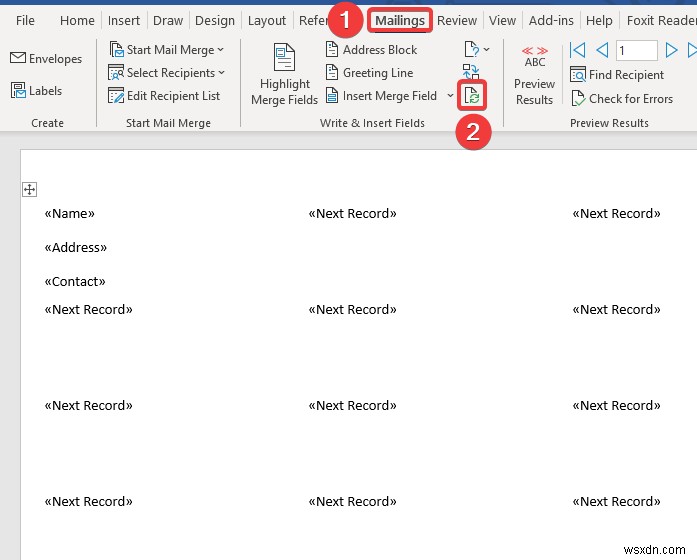This screenshot has height=560, width=697.
Task: Open Select Recipients dropdown
Action: click(167, 73)
